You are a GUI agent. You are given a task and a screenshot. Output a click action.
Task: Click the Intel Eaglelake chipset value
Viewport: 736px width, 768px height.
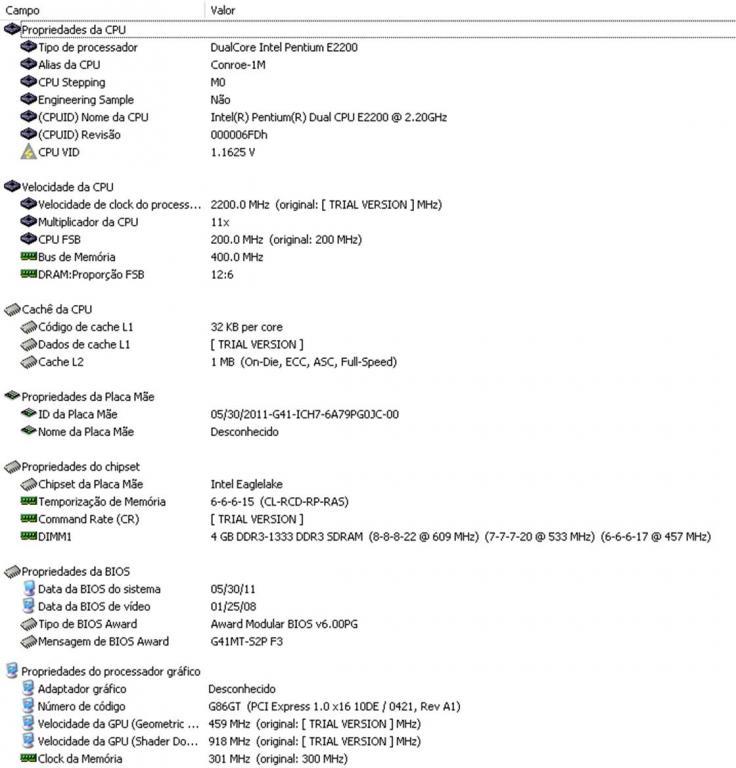[246, 484]
